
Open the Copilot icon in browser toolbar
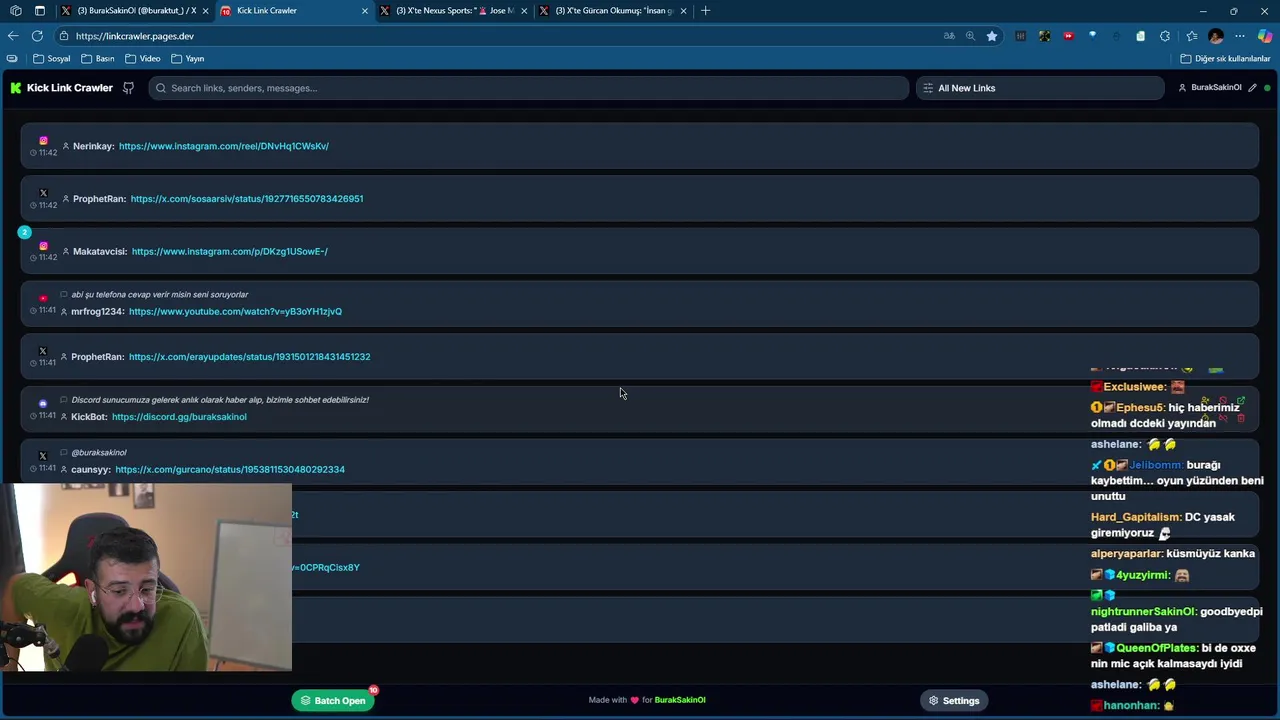click(1265, 36)
